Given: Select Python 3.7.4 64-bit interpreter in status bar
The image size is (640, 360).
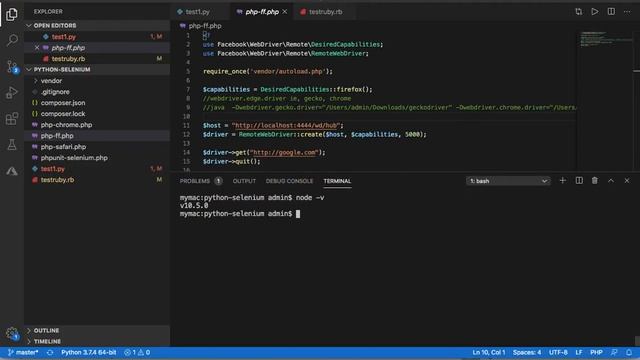Looking at the screenshot, I should tap(89, 352).
